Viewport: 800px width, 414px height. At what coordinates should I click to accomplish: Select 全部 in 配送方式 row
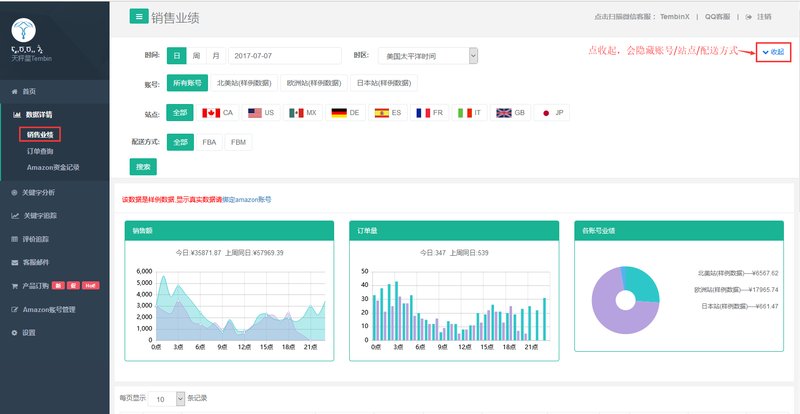(180, 142)
